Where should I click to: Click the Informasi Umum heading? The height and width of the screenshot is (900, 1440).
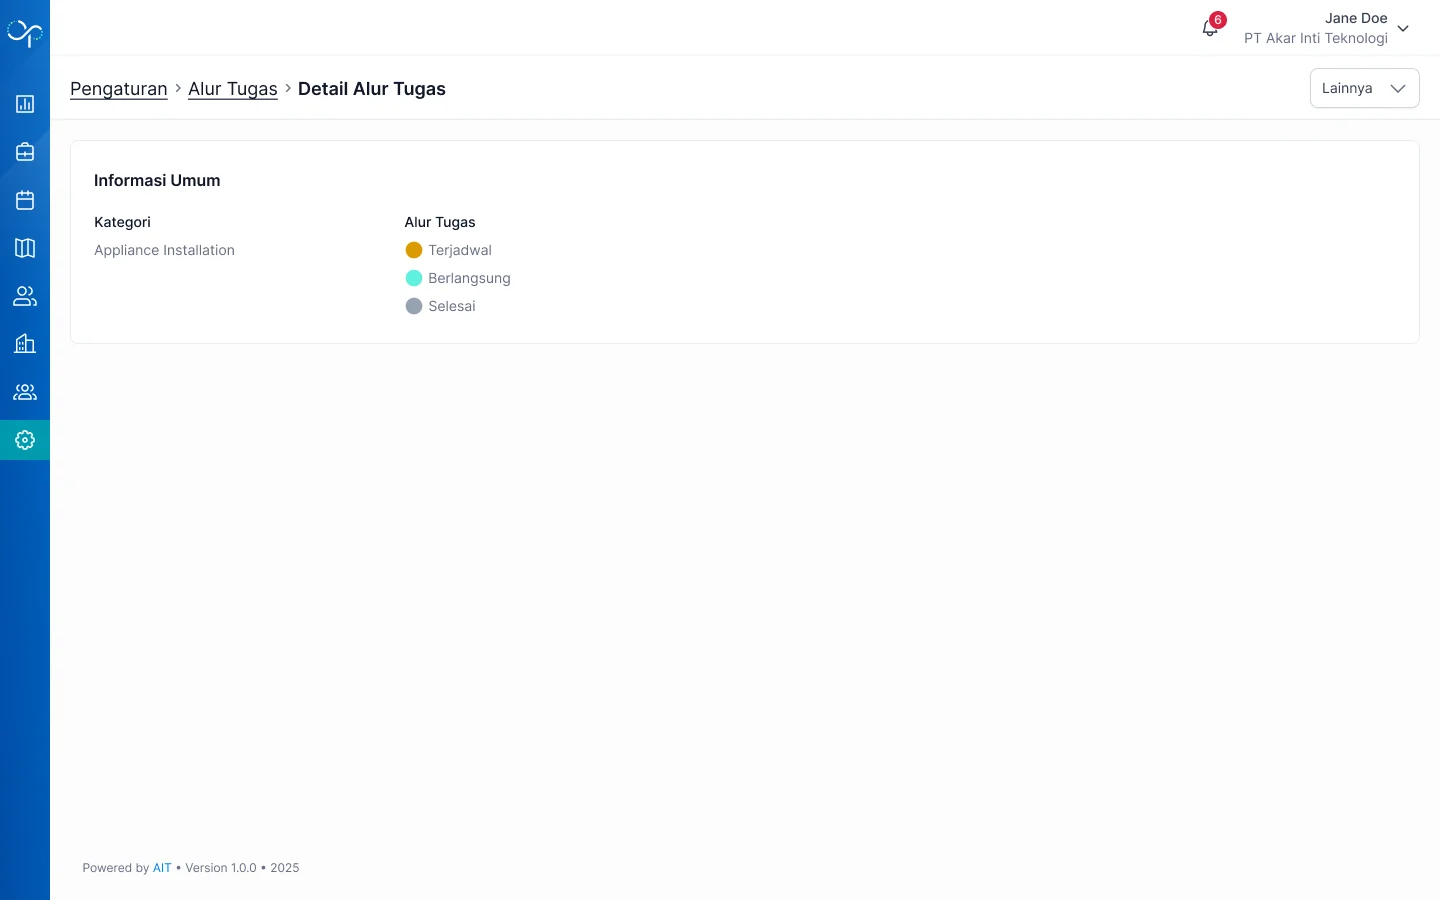pos(157,181)
